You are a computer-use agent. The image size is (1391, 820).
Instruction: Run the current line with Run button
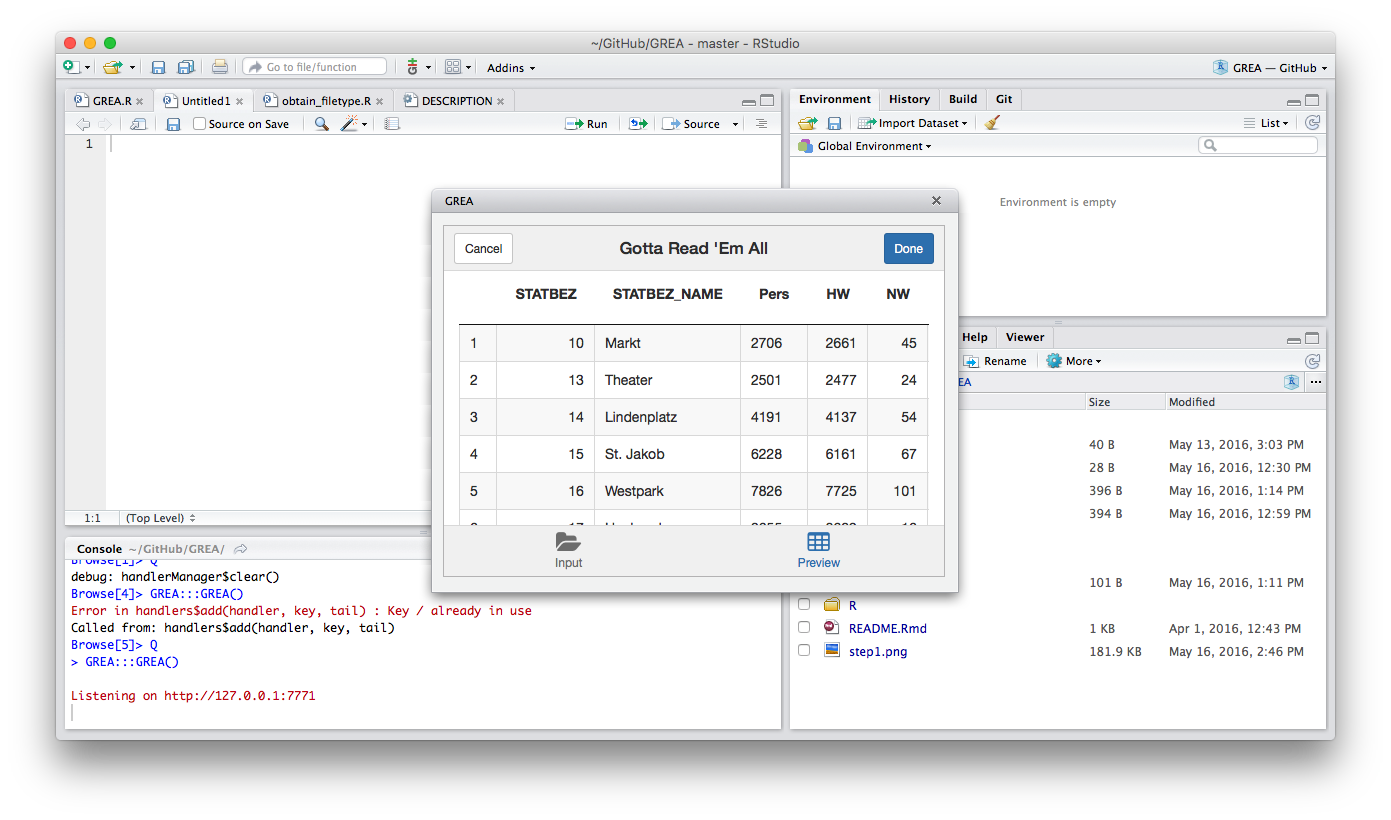coord(587,124)
